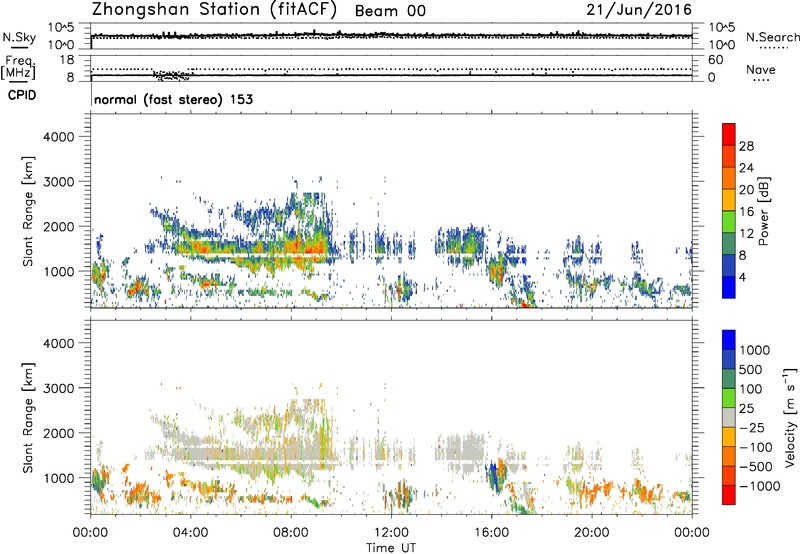Click the '3000' tick on power panel axis

coord(58,182)
